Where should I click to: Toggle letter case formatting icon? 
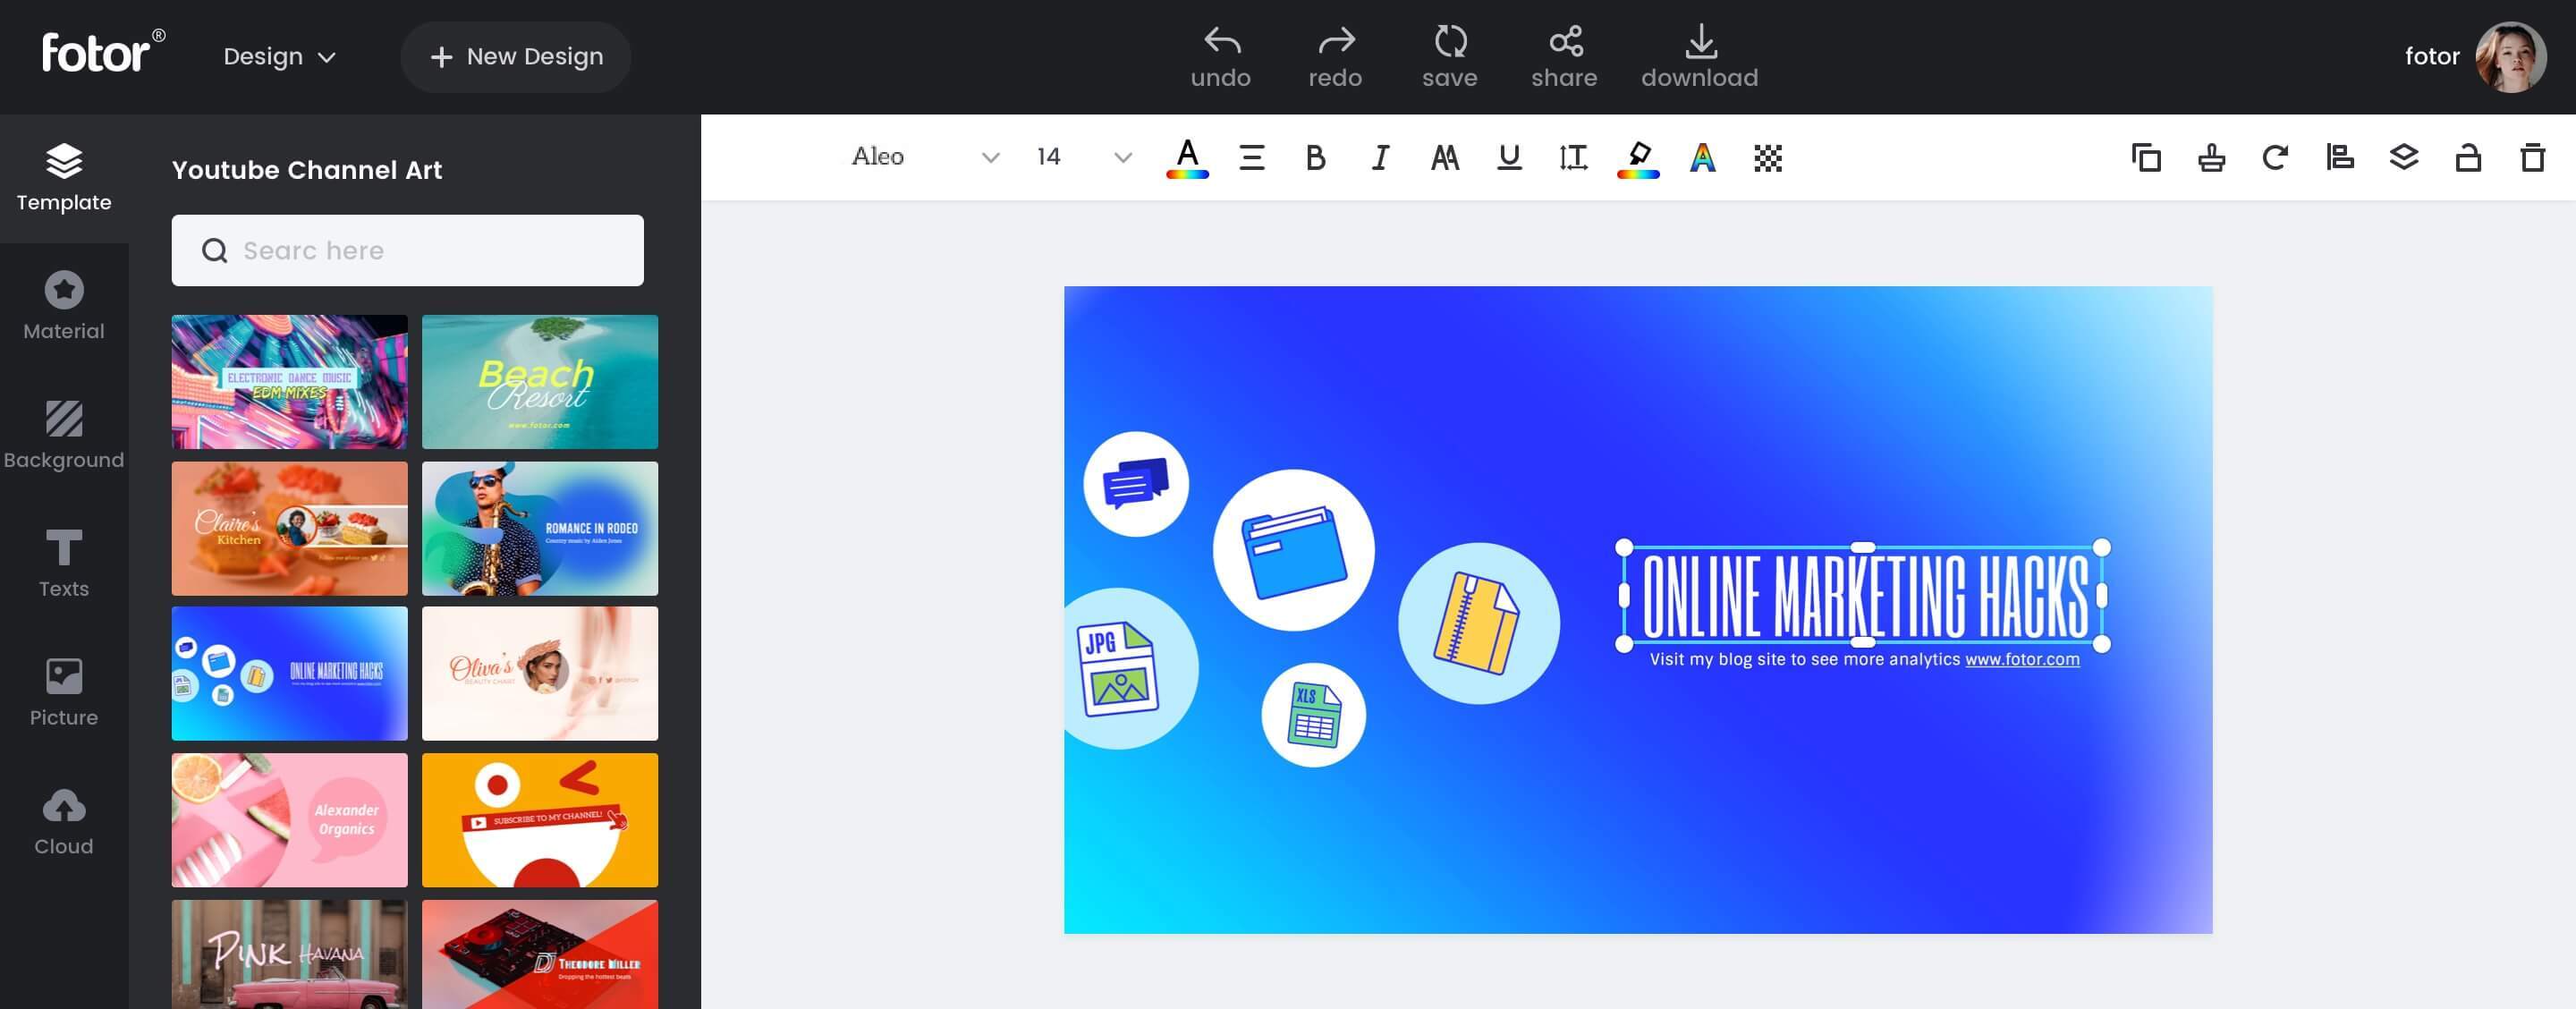tap(1443, 155)
